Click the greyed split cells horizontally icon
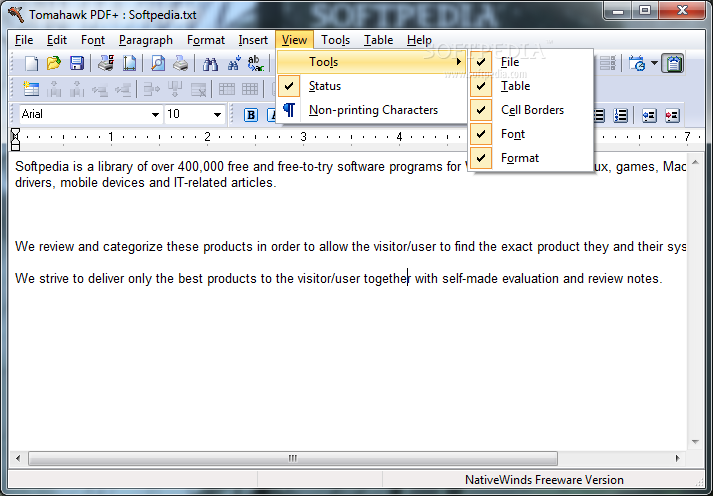Image resolution: width=713 pixels, height=496 pixels. 151,89
